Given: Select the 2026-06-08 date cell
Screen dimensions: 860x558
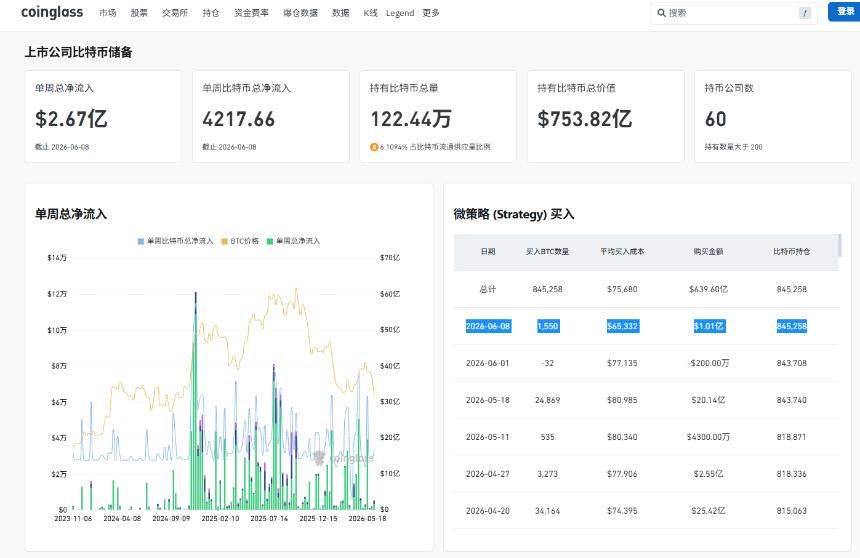Looking at the screenshot, I should [x=488, y=326].
